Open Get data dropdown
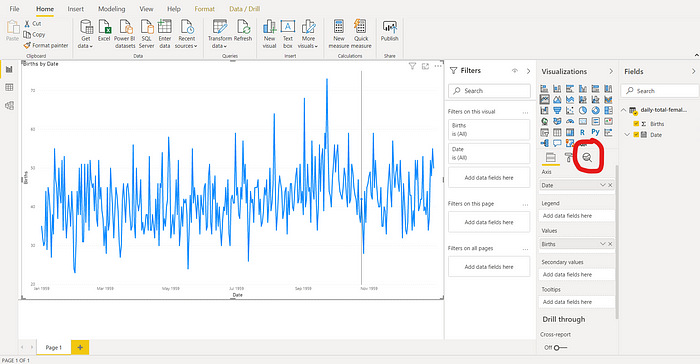The width and height of the screenshot is (700, 364). [86, 46]
